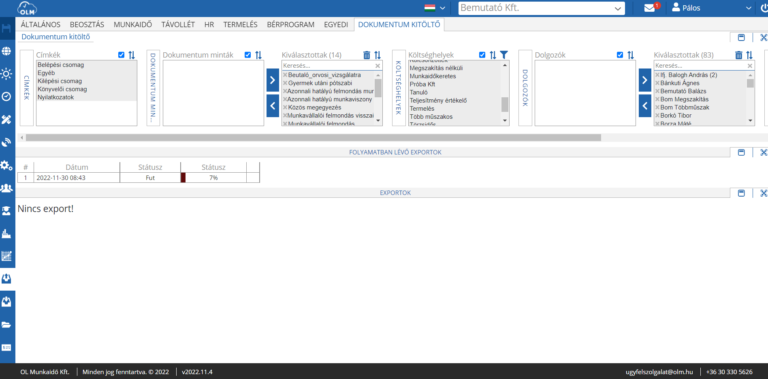Open the clock sidebar icon
The height and width of the screenshot is (379, 768).
[x=6, y=96]
